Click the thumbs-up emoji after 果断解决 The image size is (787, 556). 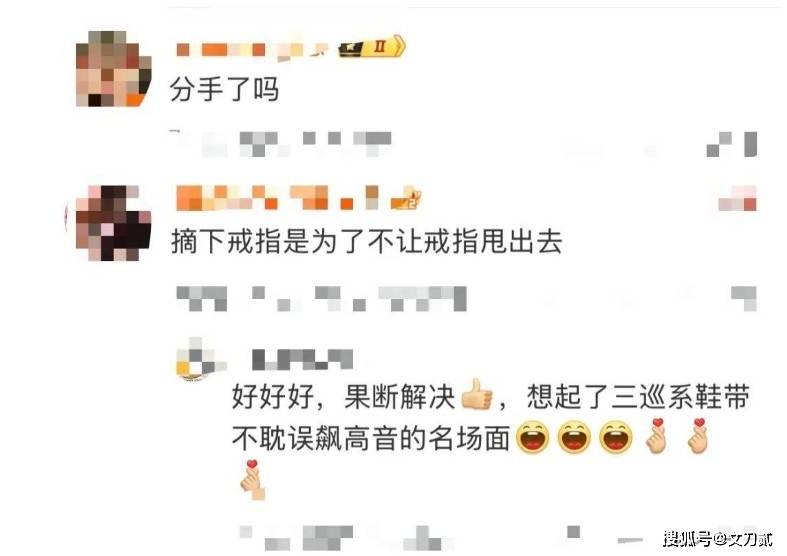click(477, 394)
